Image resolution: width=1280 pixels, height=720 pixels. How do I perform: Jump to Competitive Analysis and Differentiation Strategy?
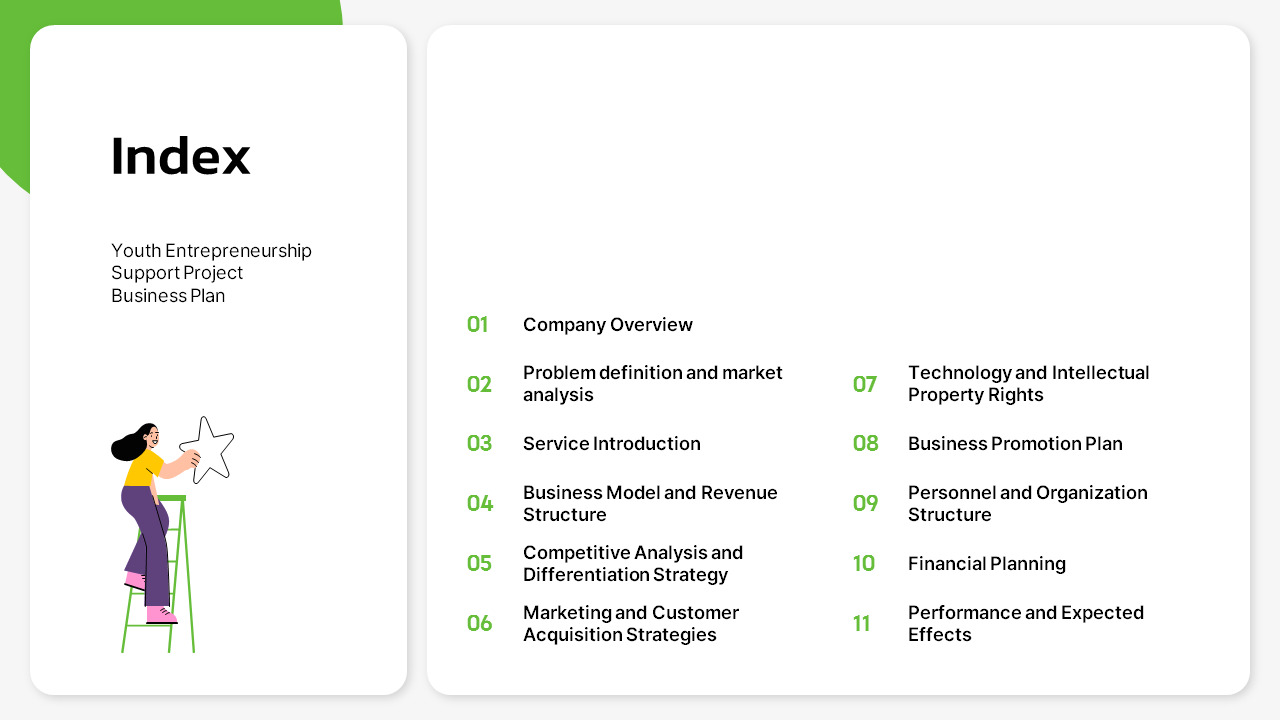pyautogui.click(x=632, y=563)
